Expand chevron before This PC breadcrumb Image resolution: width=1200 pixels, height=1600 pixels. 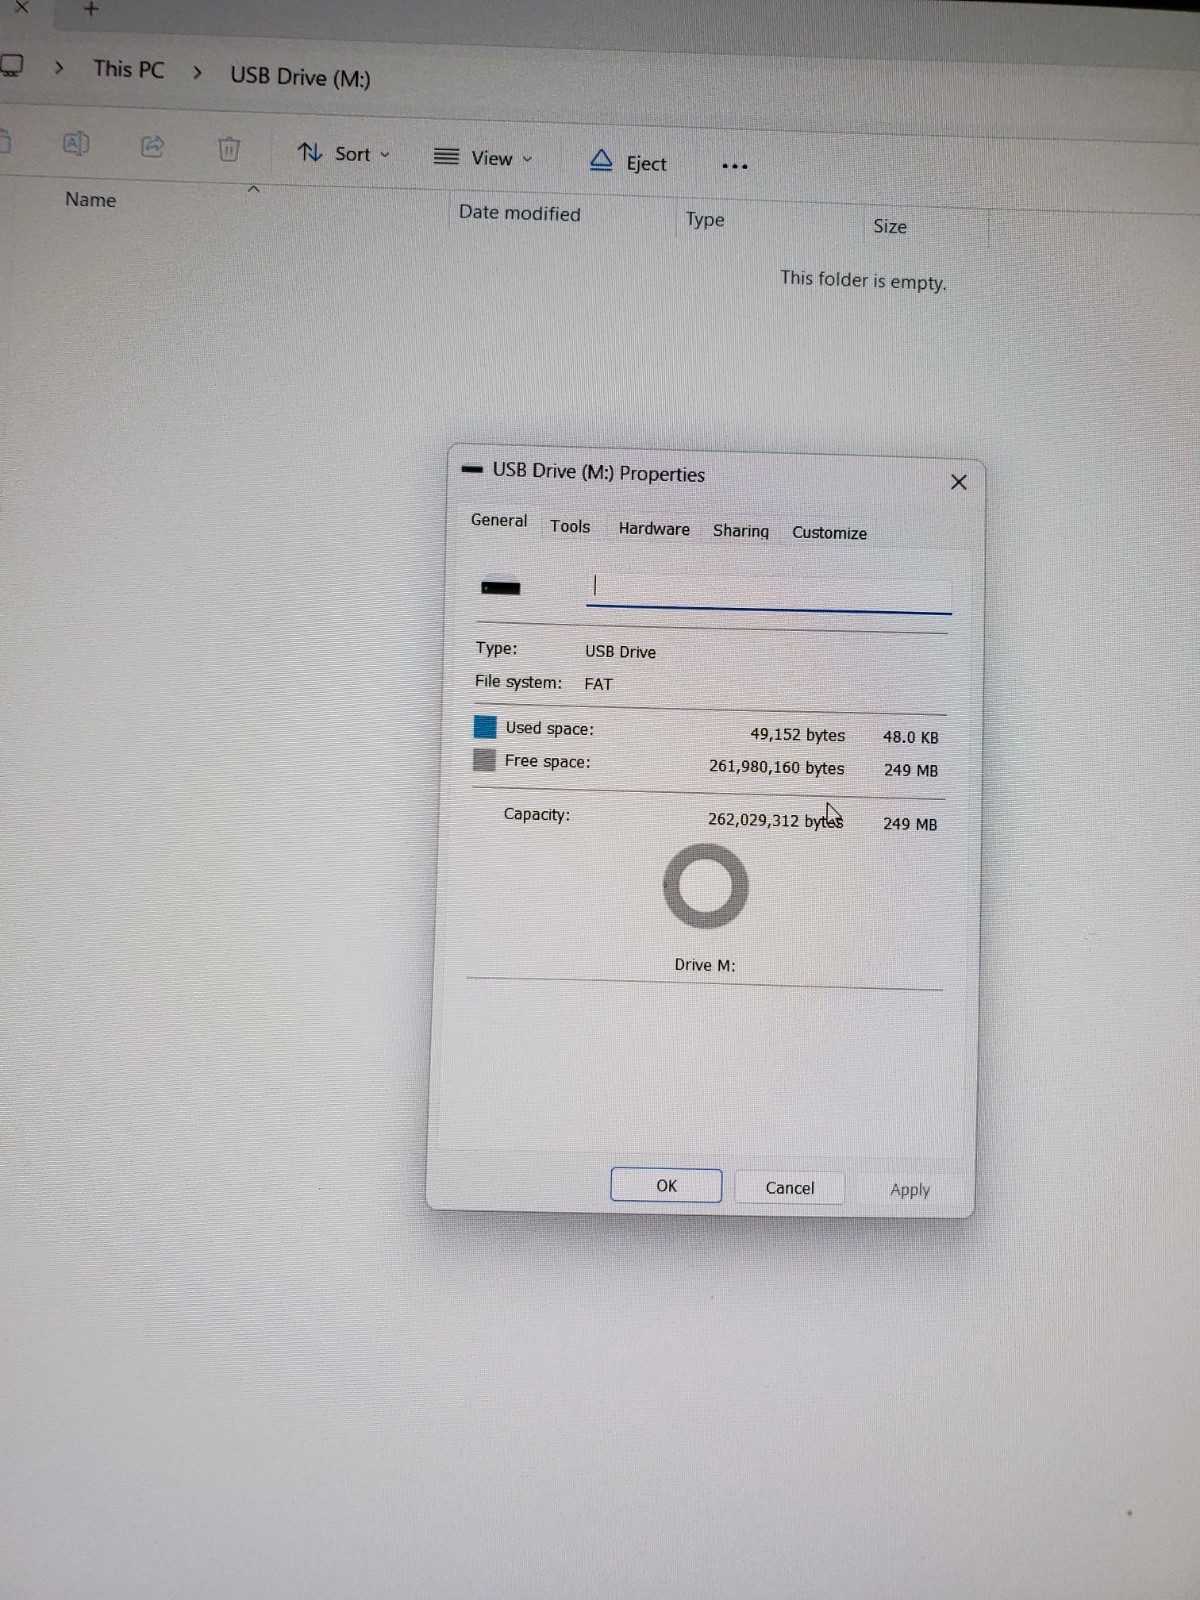pyautogui.click(x=59, y=67)
